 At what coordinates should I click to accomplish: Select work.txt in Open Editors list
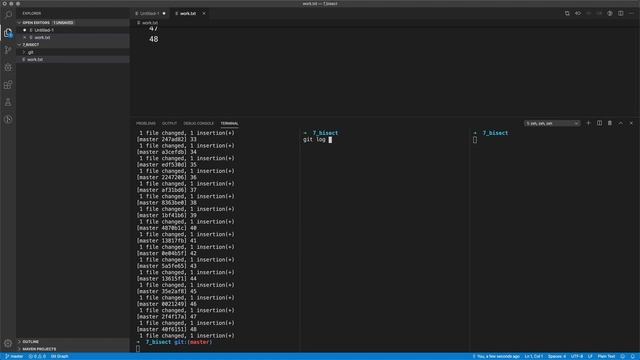click(73, 38)
